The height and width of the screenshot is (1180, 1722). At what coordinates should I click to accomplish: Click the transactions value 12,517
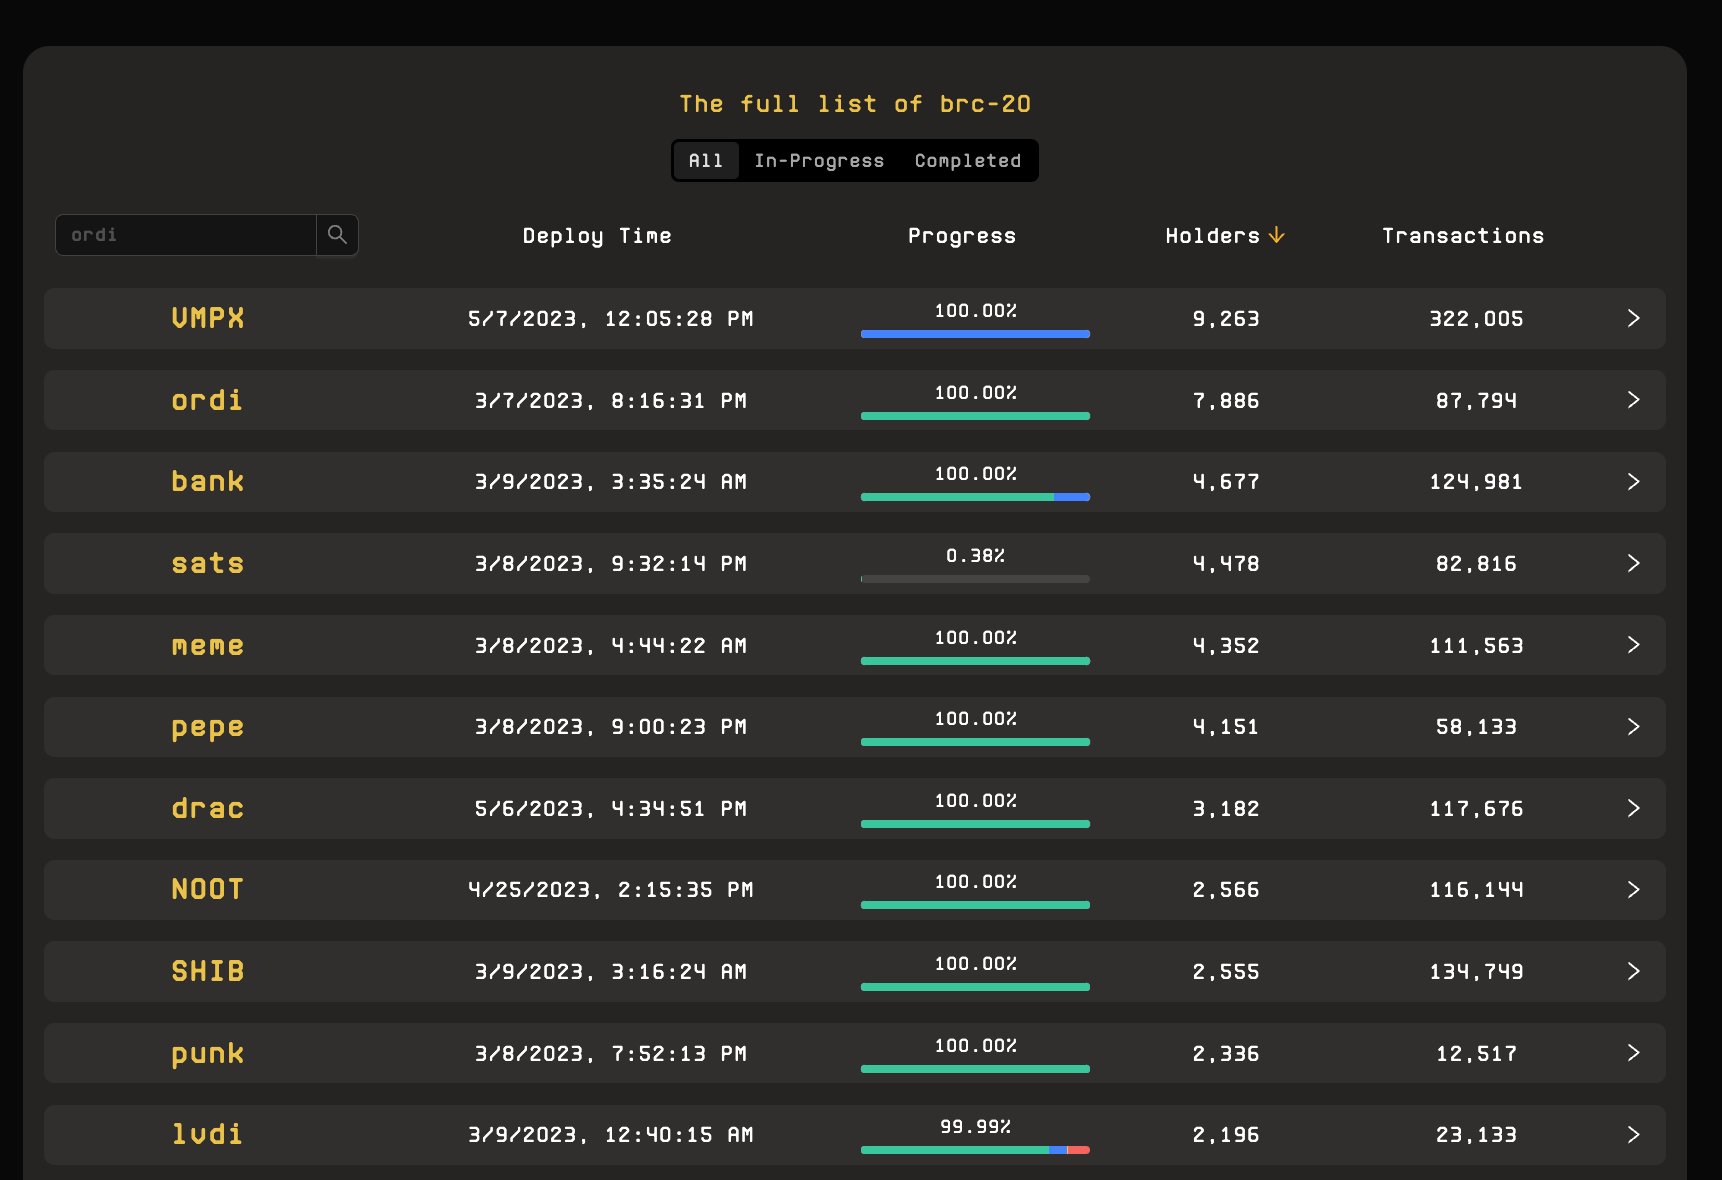[1476, 1054]
